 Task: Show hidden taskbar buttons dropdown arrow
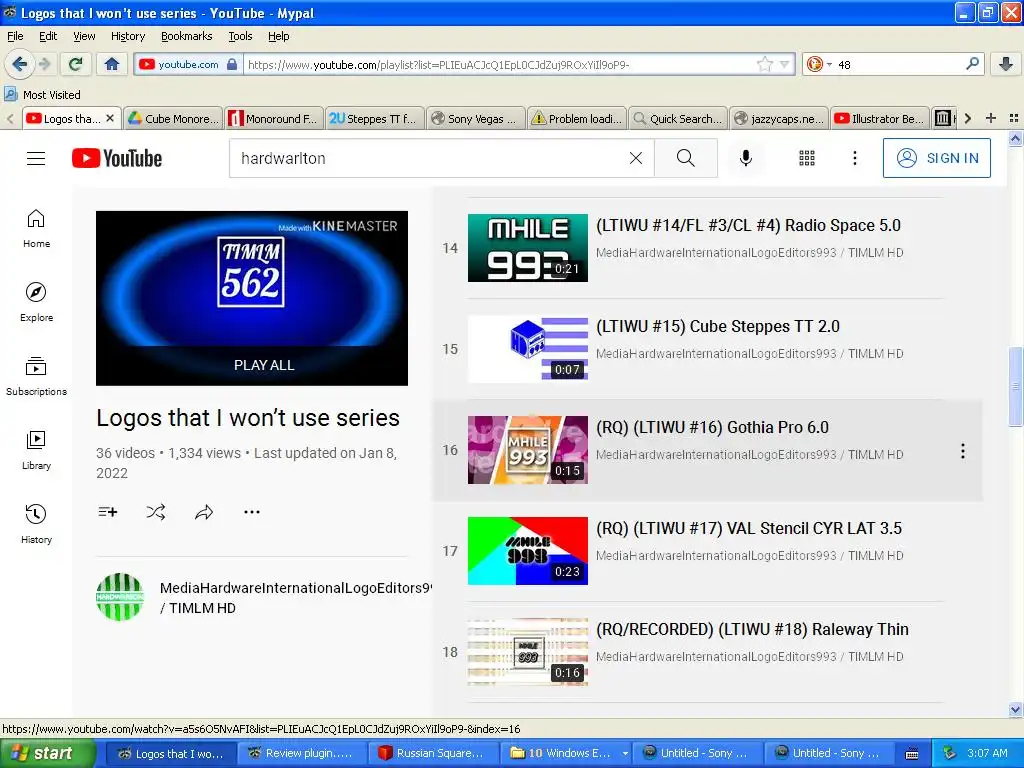pos(625,753)
